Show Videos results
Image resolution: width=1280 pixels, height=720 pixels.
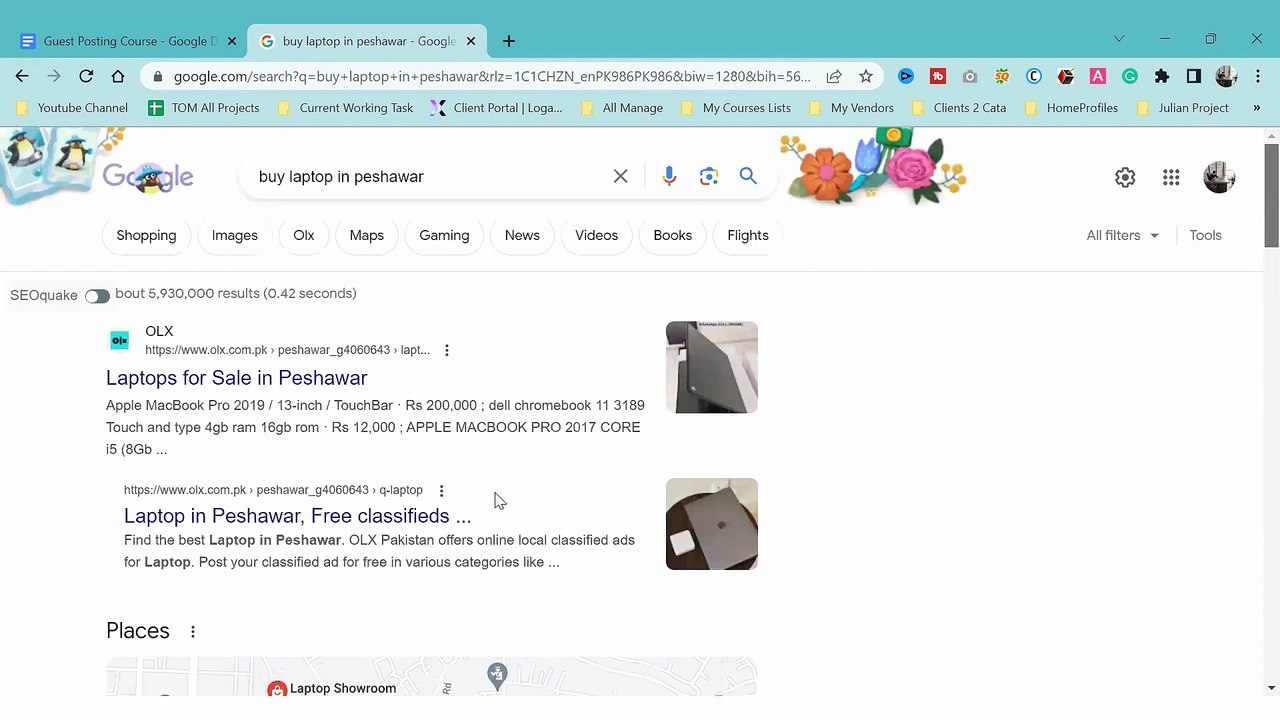tap(597, 235)
